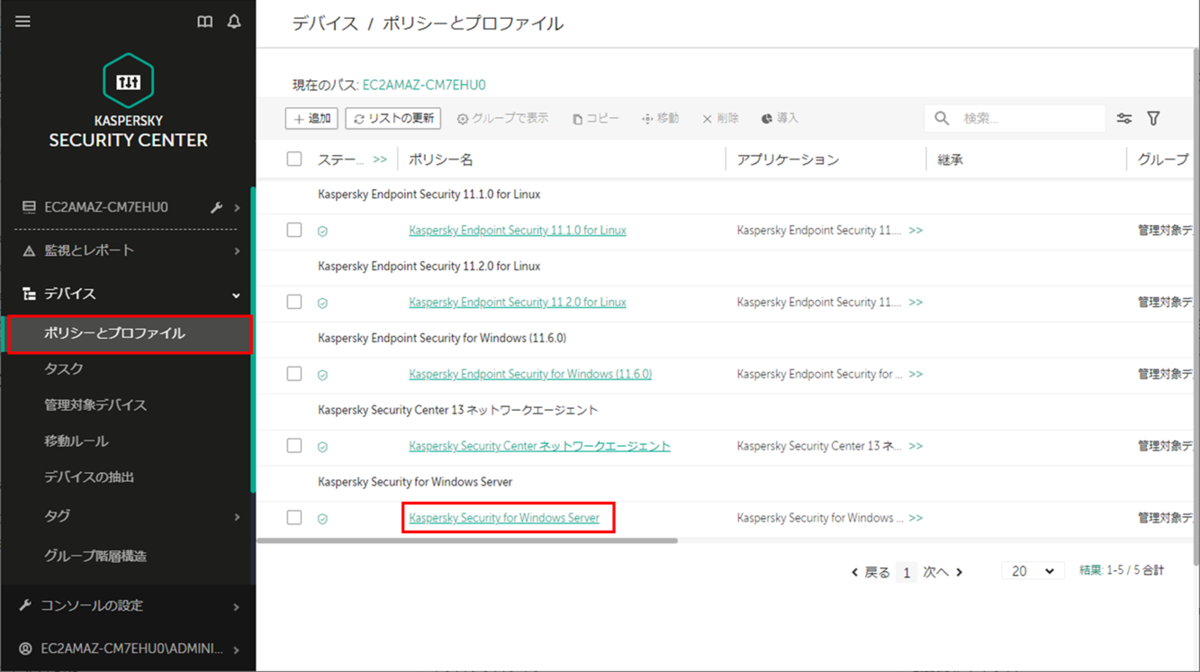The width and height of the screenshot is (1200, 672).
Task: Open the filter icon next to search field
Action: coord(1154,117)
